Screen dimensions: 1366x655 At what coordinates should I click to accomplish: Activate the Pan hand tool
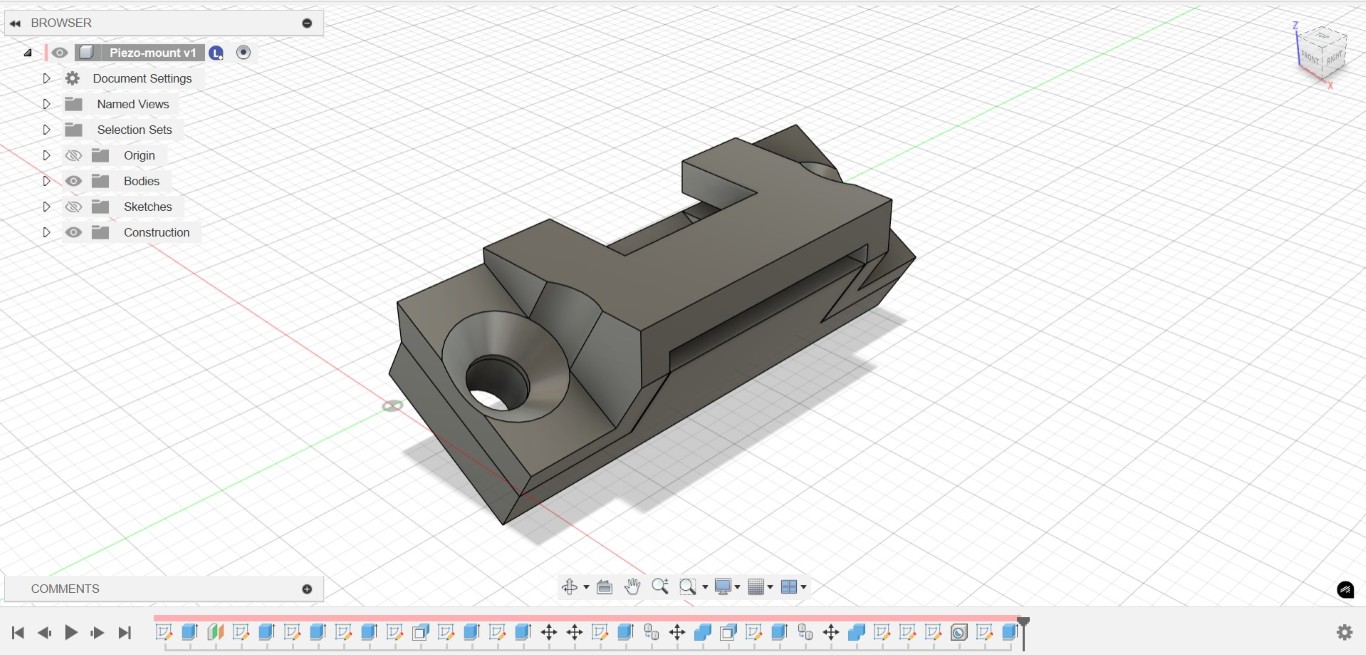pos(632,587)
